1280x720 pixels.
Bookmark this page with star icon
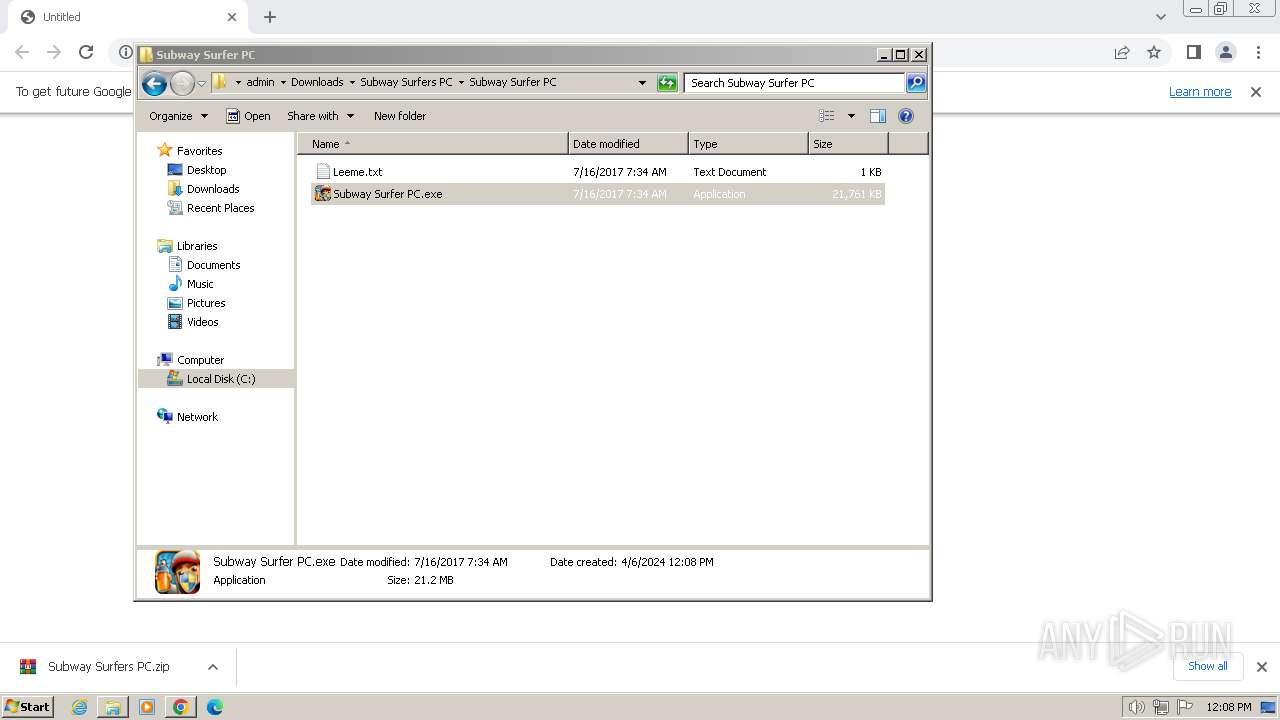click(x=1154, y=52)
